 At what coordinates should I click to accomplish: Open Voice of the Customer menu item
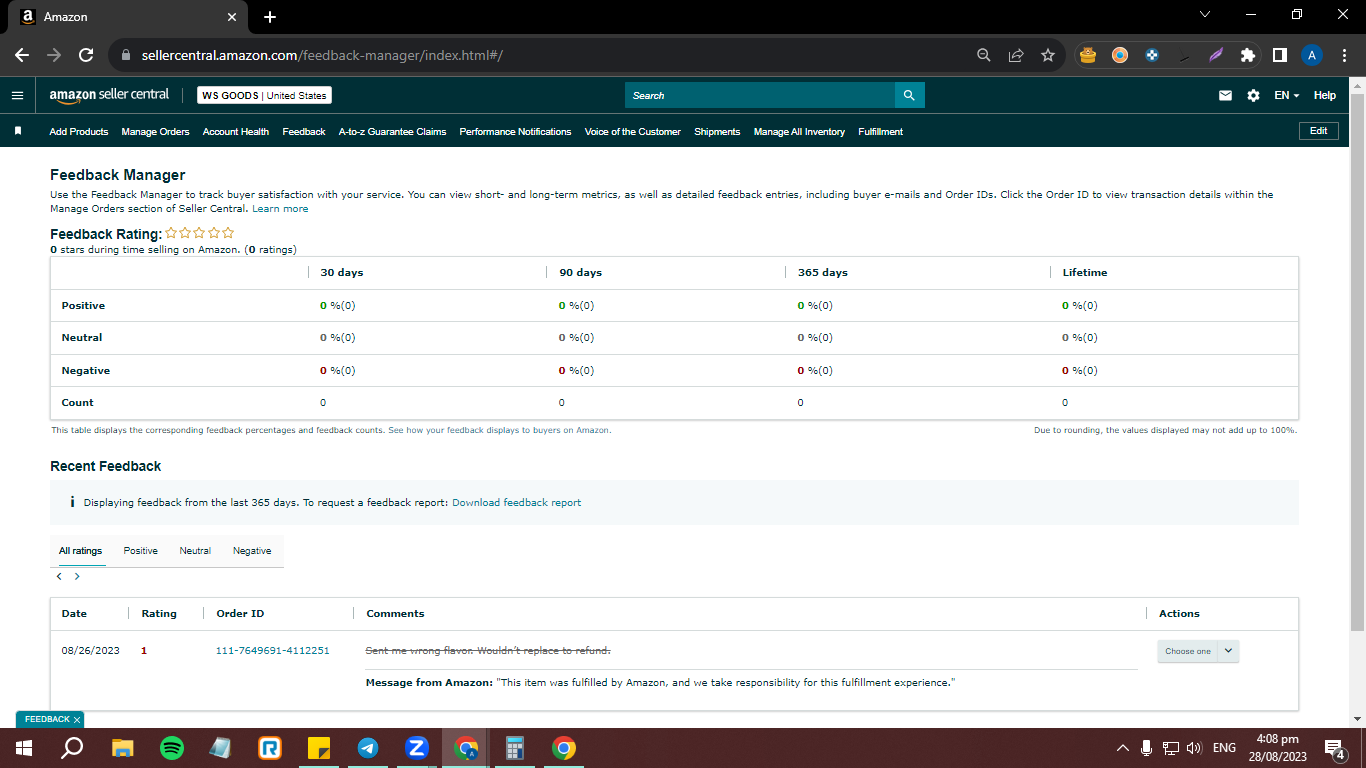(x=633, y=132)
